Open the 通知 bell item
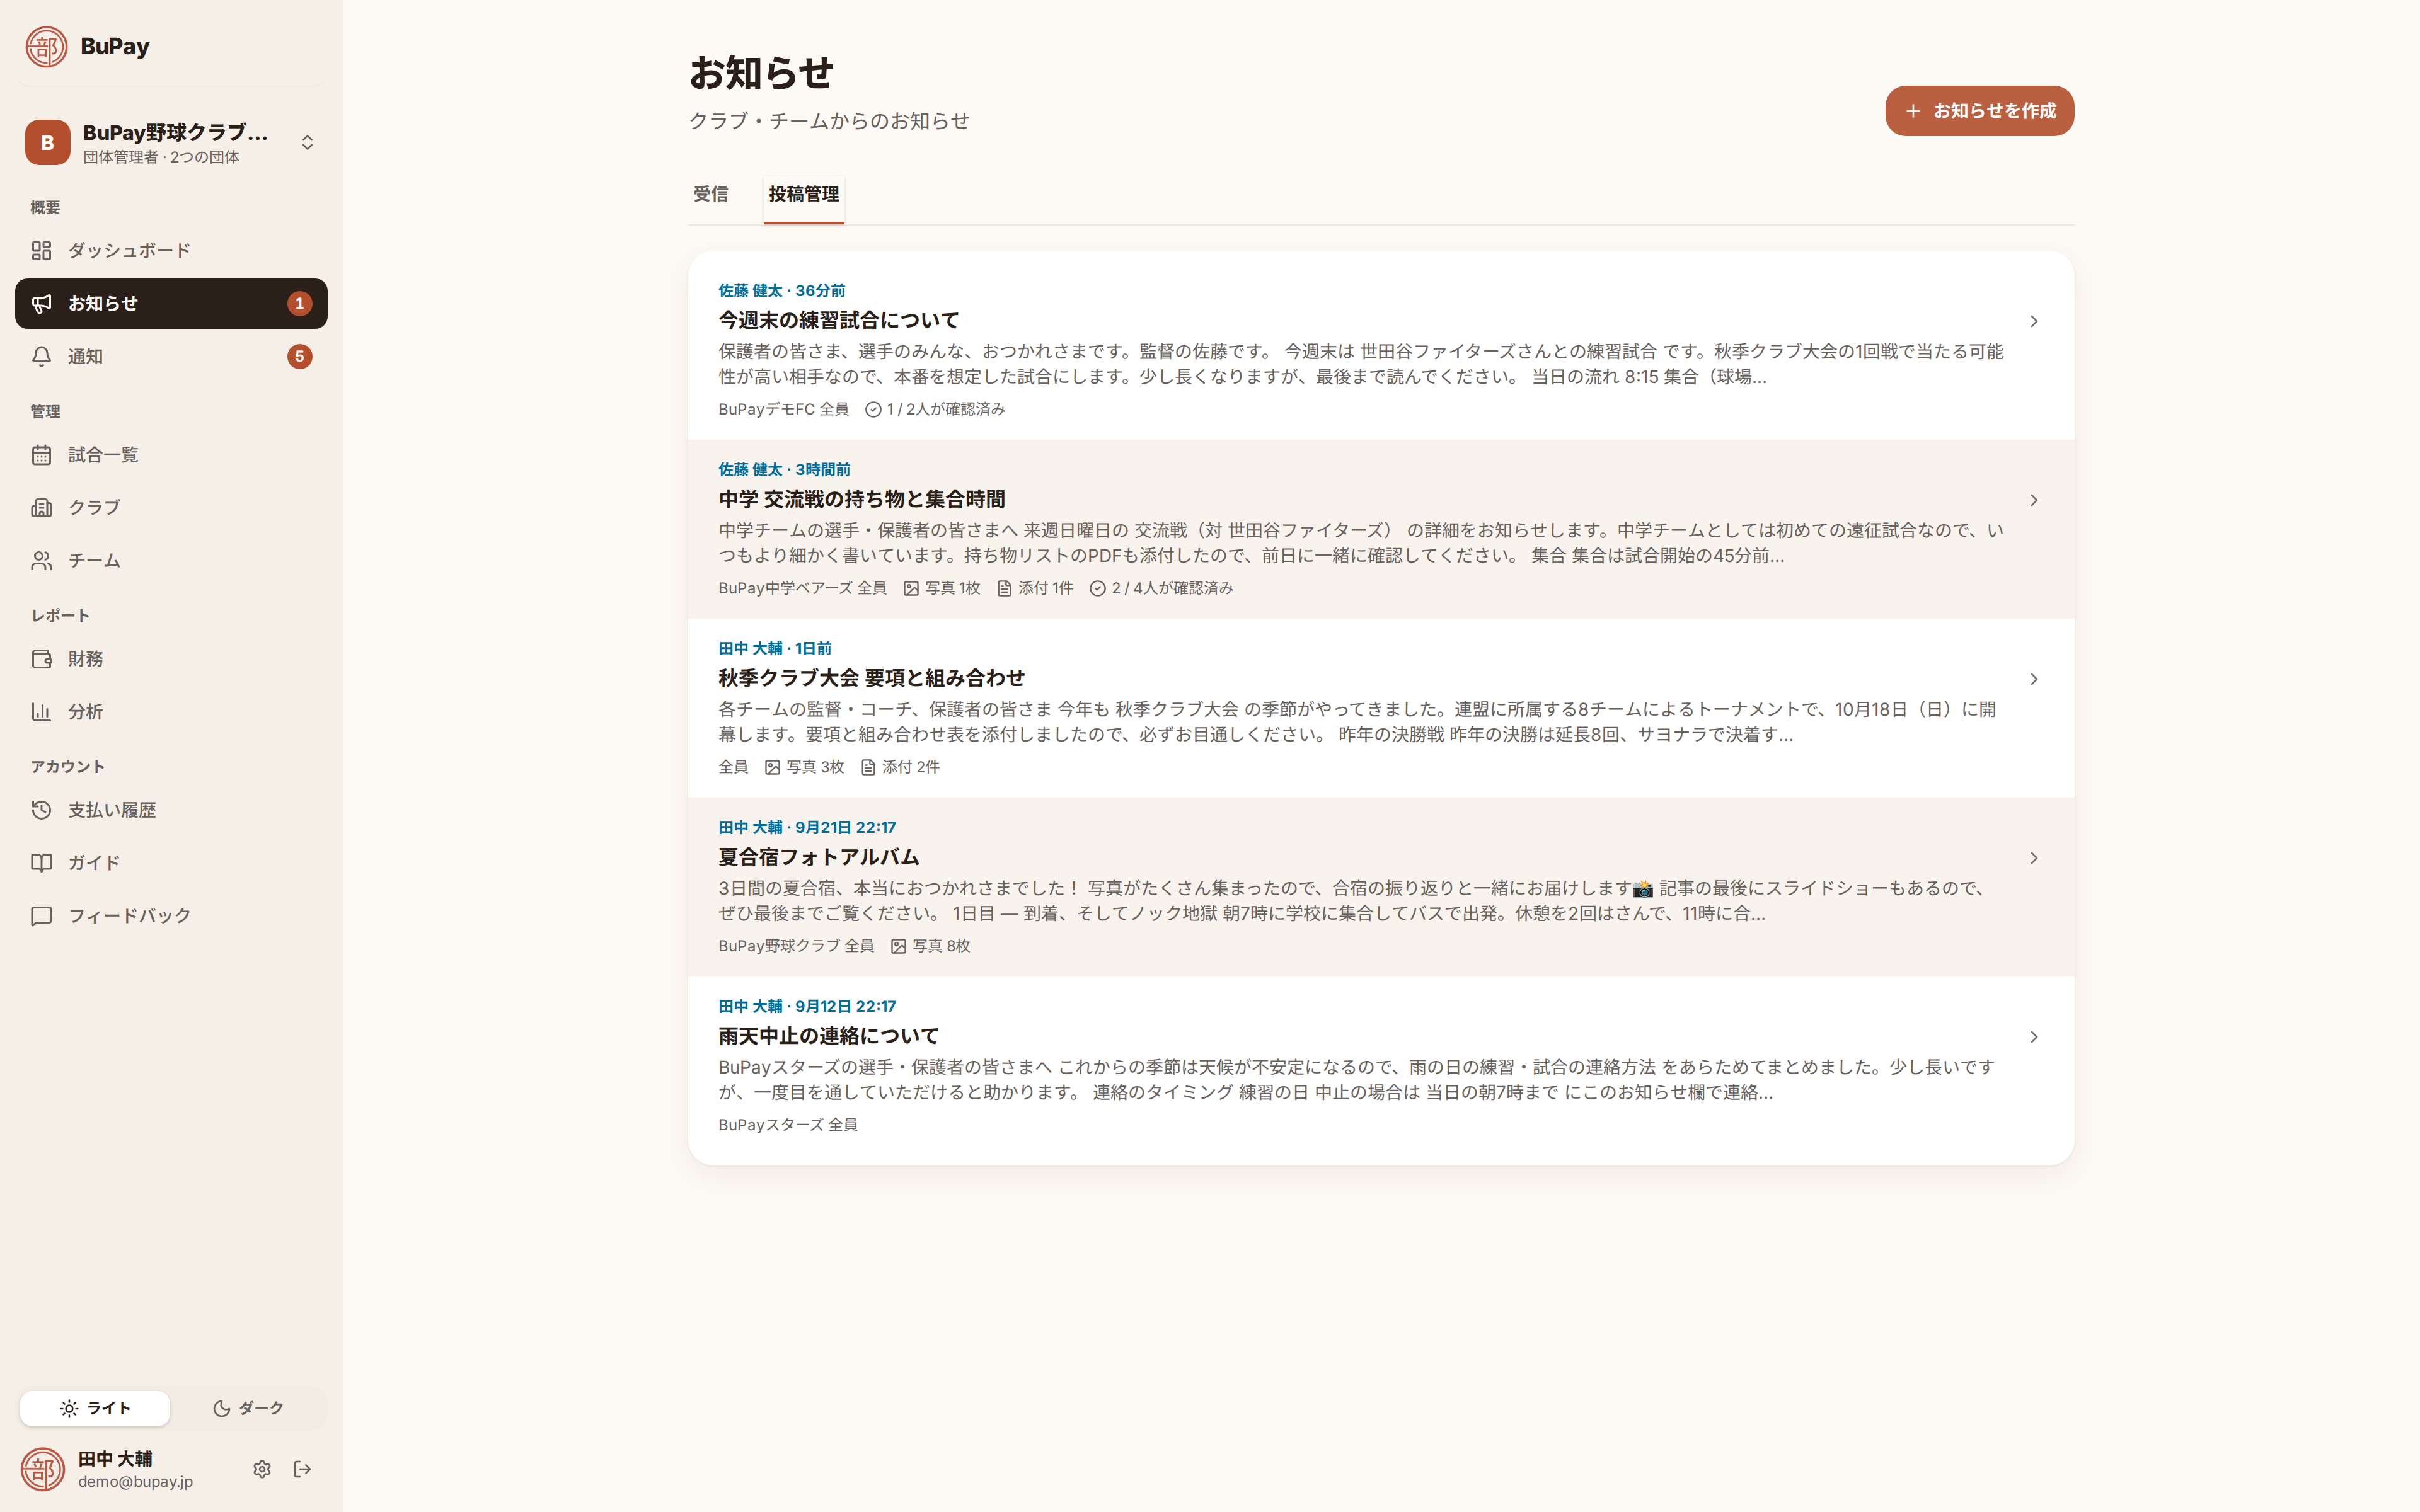This screenshot has width=2420, height=1512. click(171, 356)
